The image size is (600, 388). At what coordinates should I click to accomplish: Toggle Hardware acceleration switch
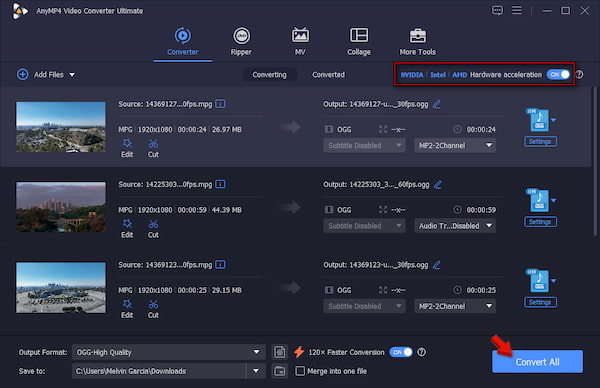pos(558,75)
